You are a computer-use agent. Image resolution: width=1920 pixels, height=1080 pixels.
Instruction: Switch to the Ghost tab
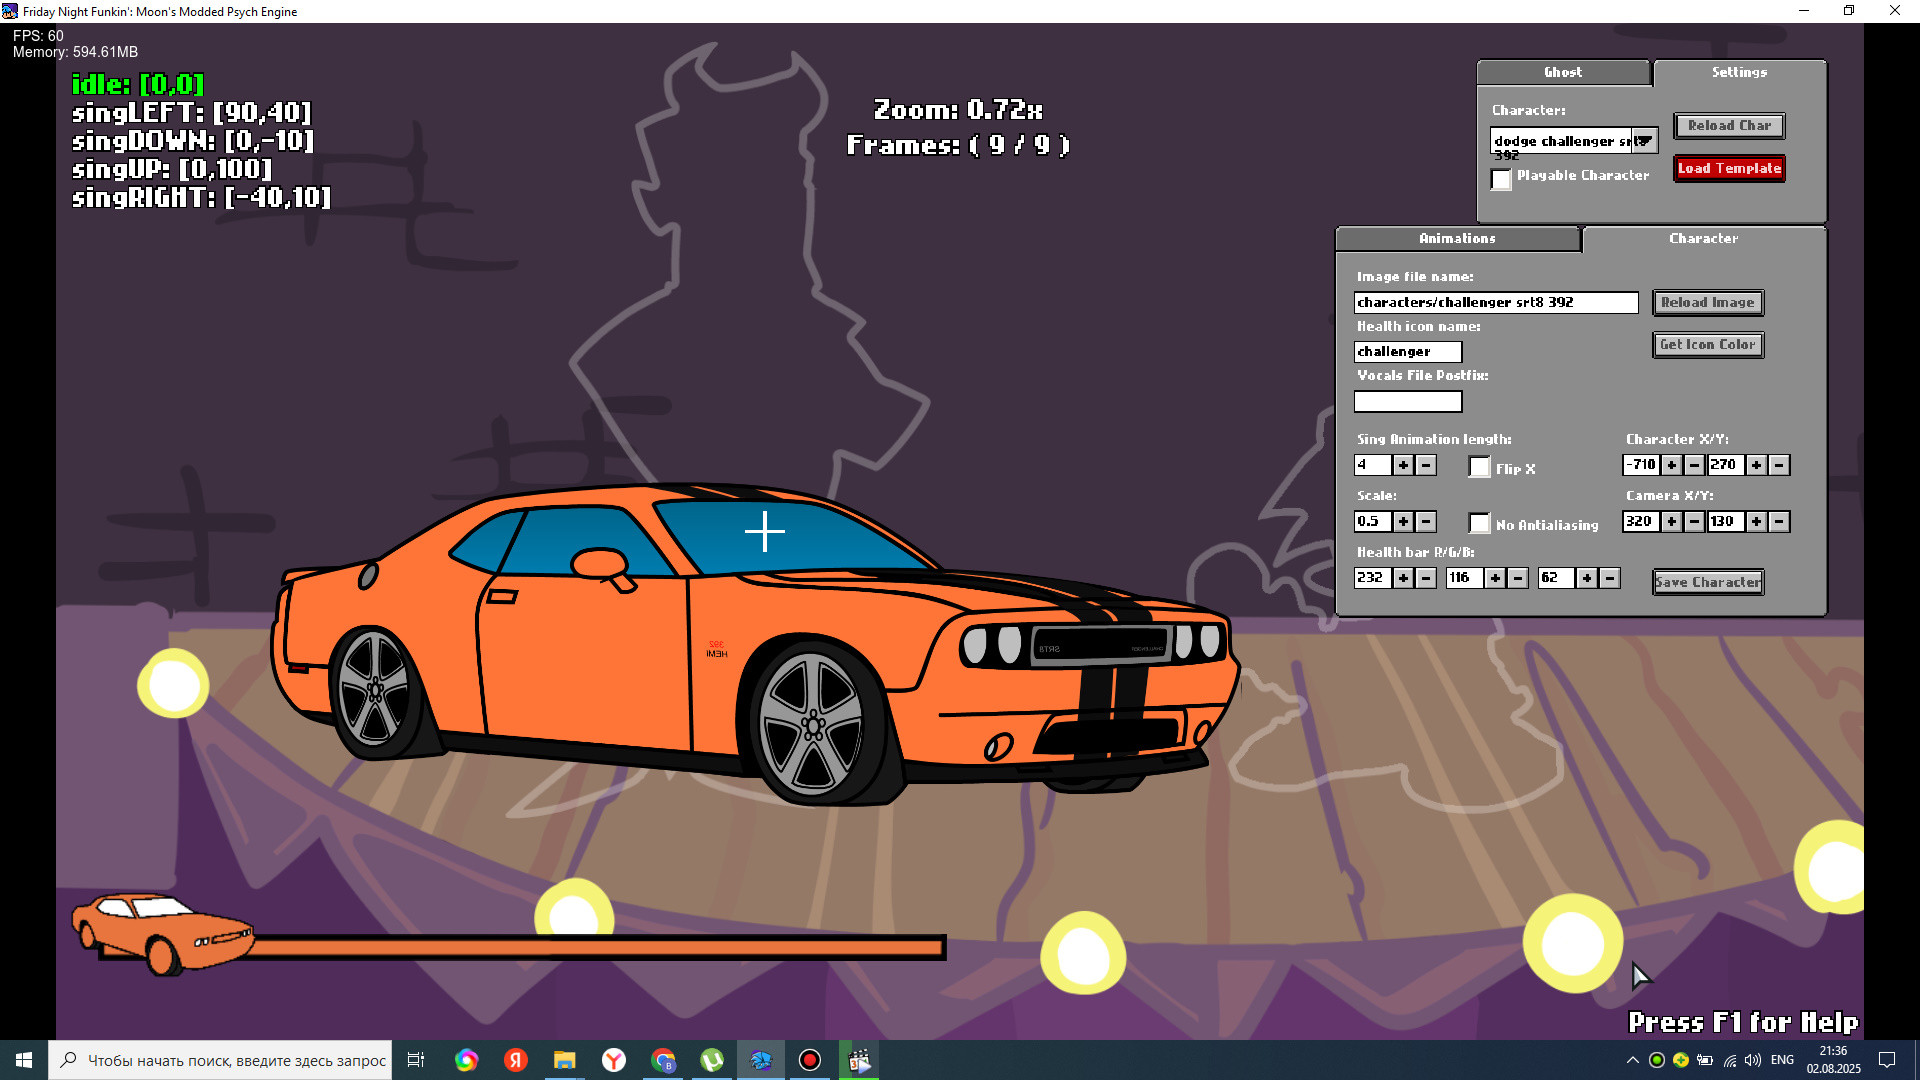tap(1563, 72)
